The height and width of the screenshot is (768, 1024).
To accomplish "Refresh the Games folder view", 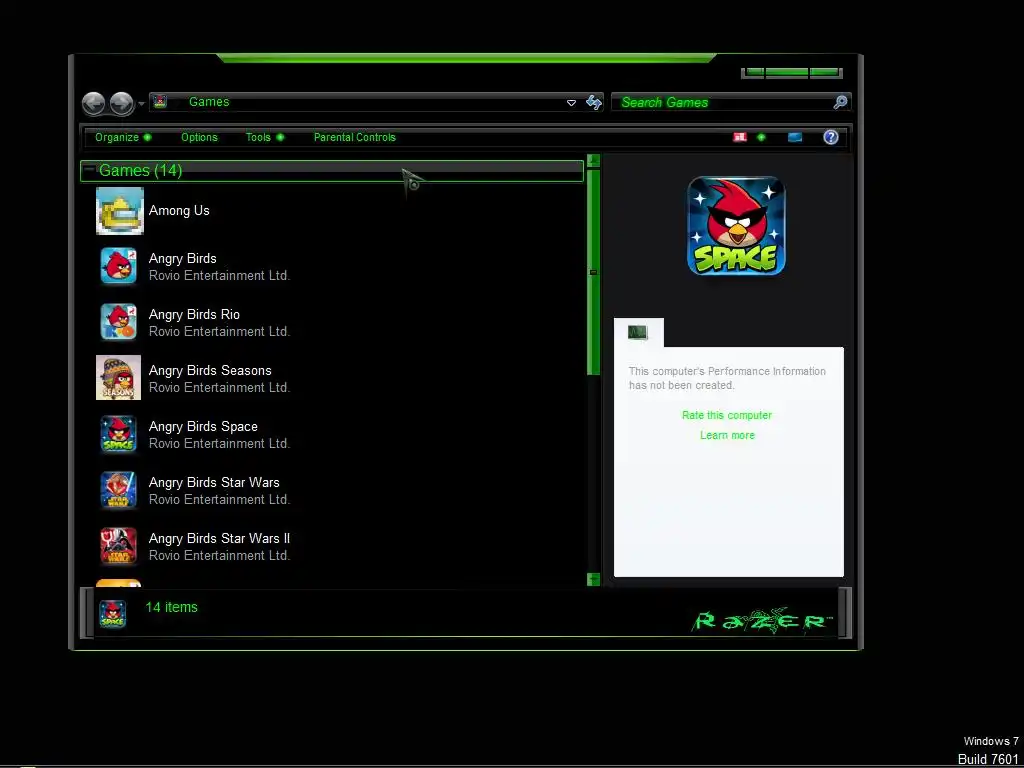I will pos(594,103).
